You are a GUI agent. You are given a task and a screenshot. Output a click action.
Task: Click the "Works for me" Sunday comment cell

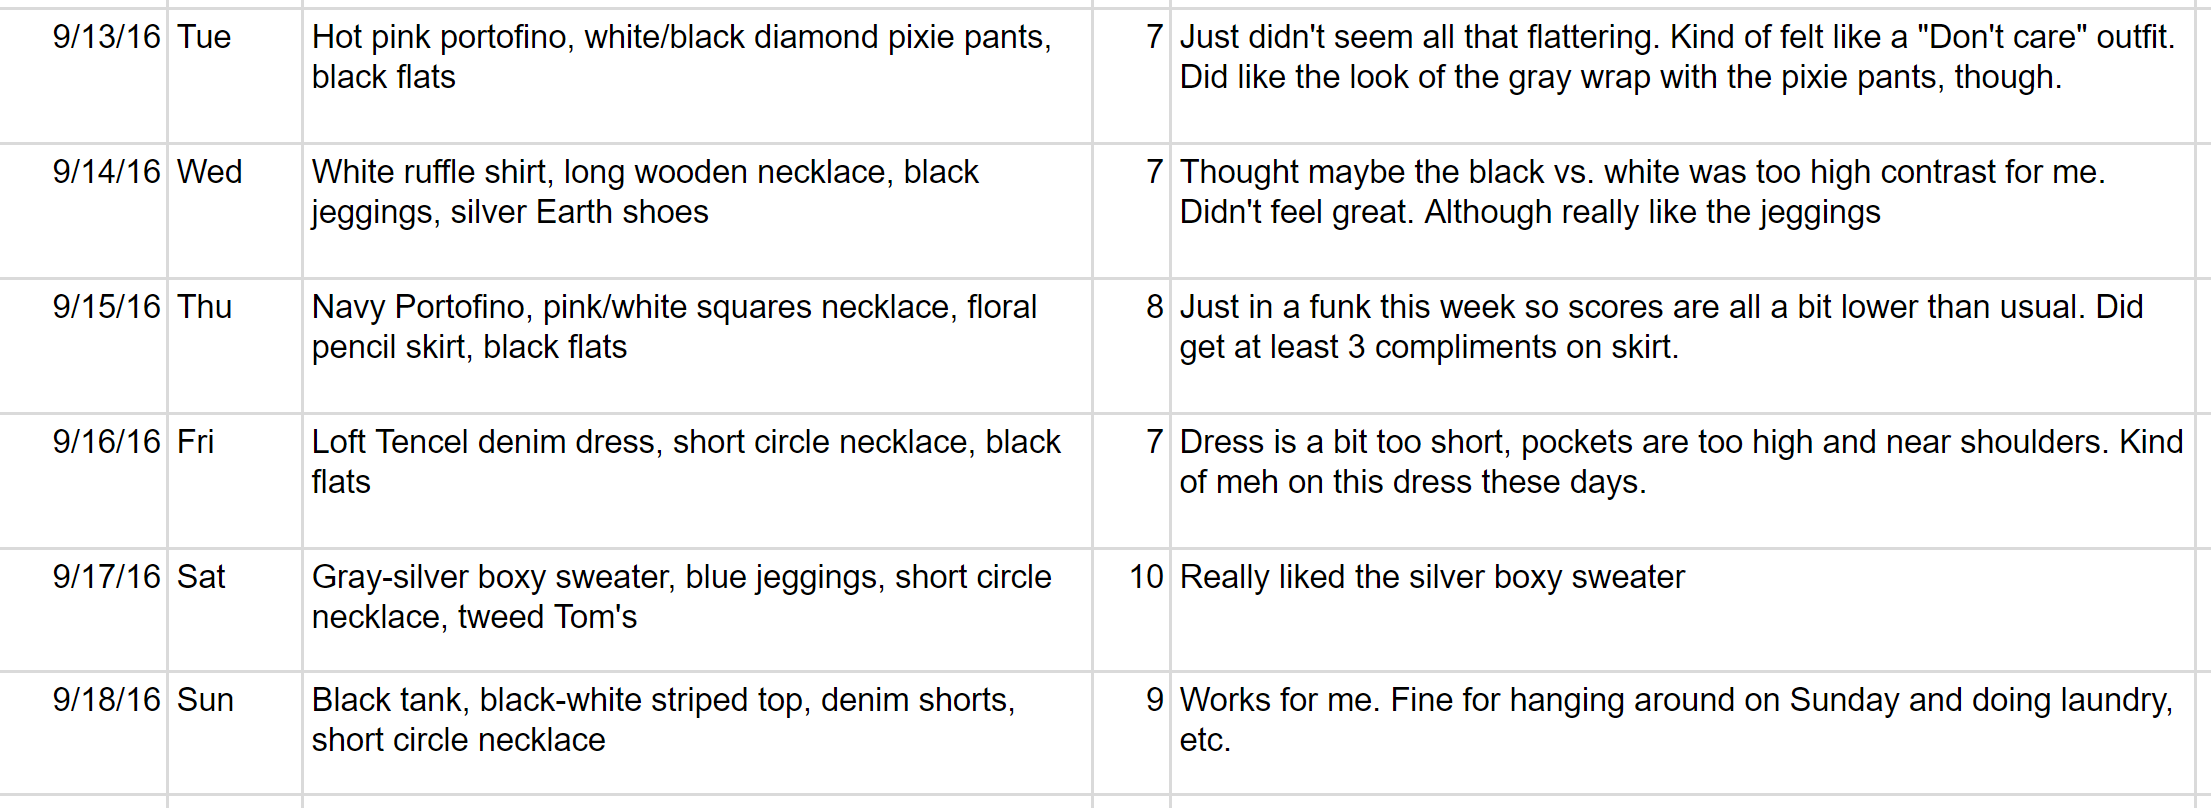1683,734
